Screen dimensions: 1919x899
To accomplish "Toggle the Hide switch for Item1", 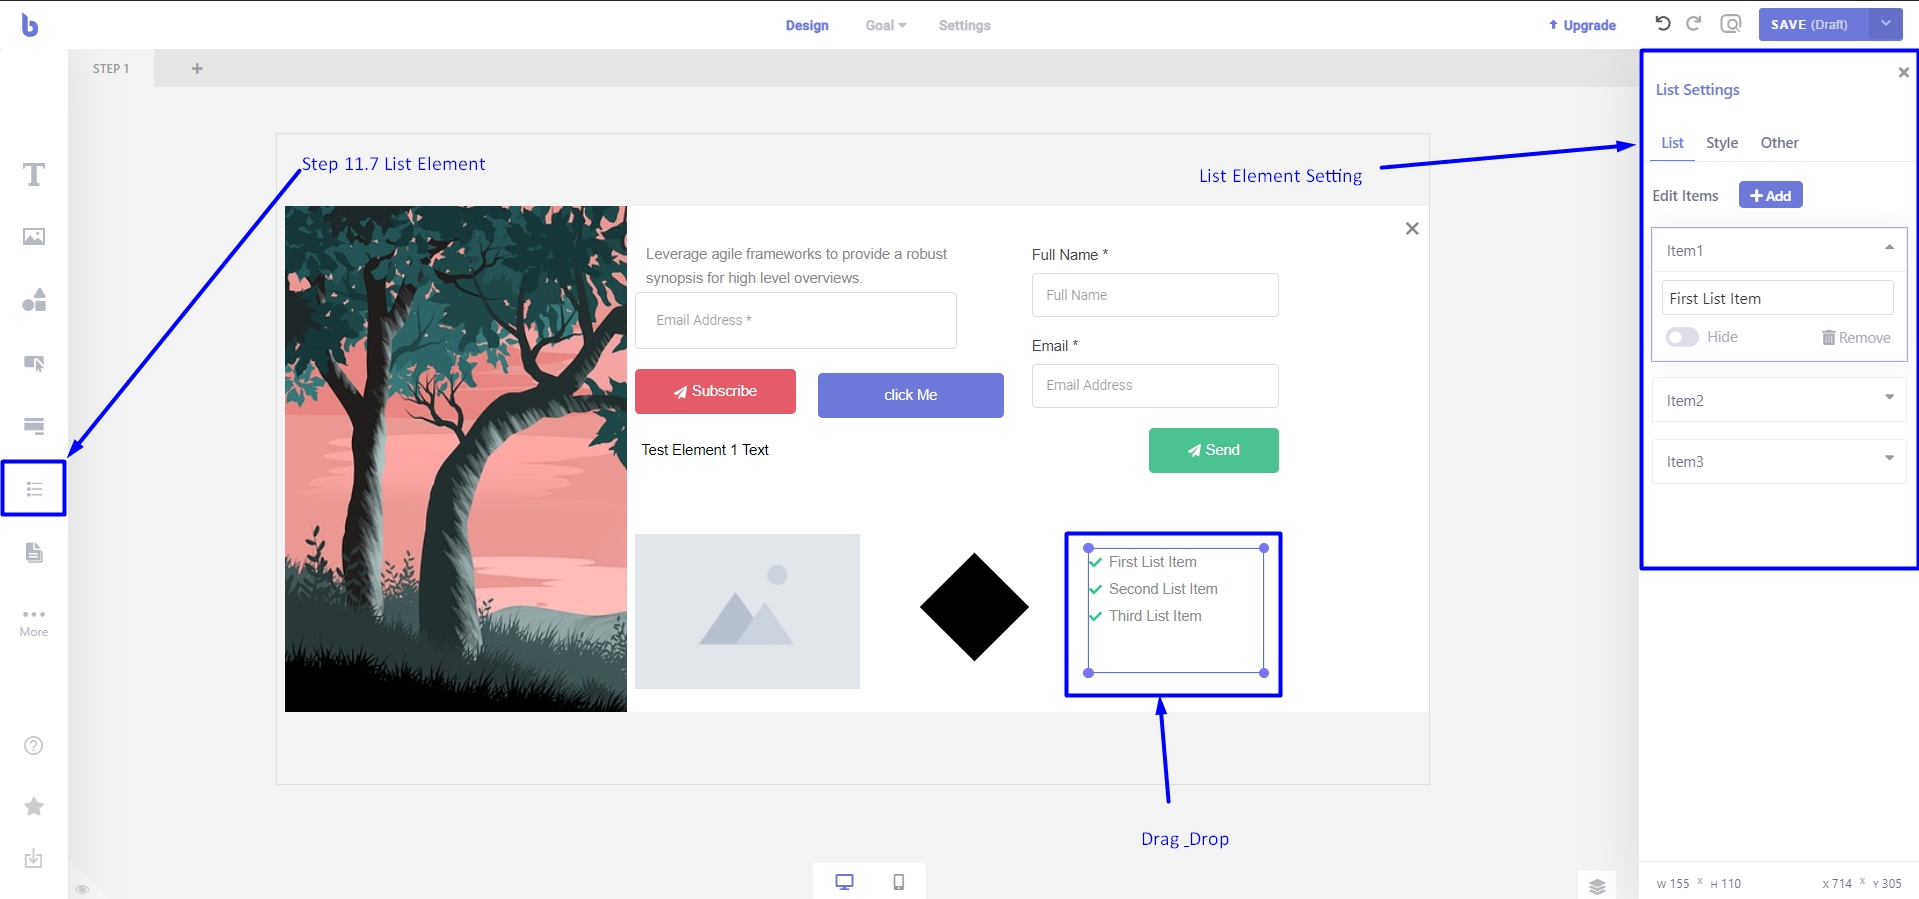I will click(1682, 337).
